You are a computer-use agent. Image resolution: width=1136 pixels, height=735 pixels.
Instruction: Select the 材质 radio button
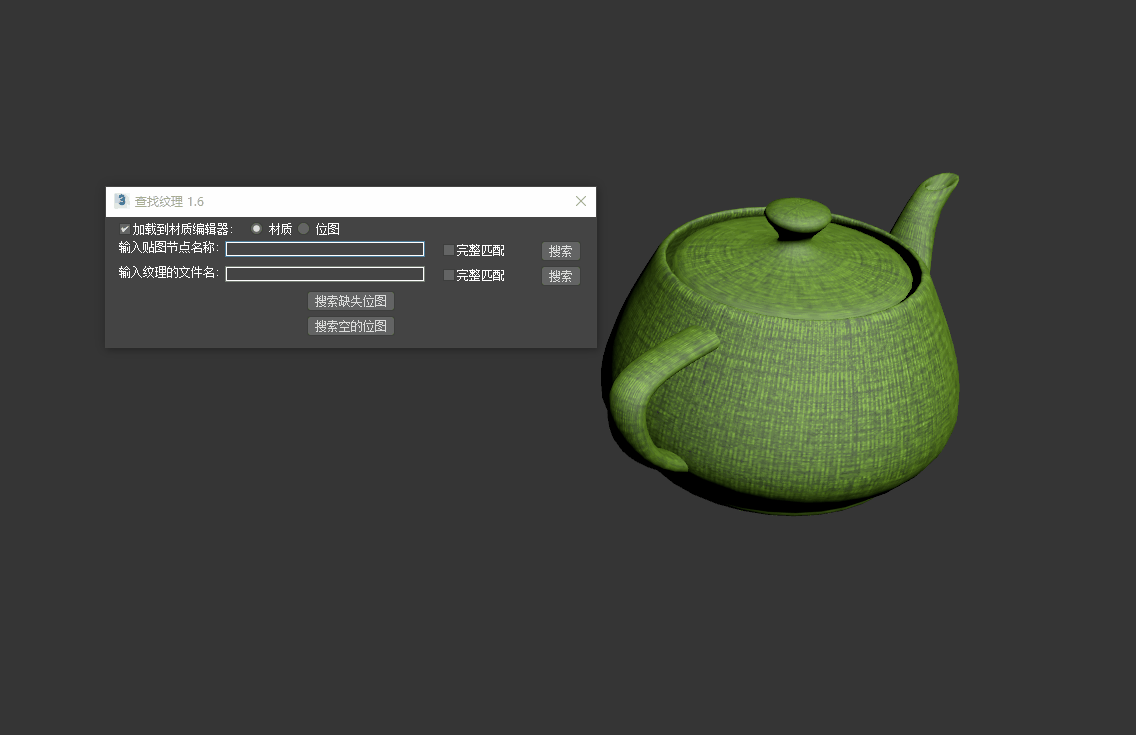(x=256, y=229)
